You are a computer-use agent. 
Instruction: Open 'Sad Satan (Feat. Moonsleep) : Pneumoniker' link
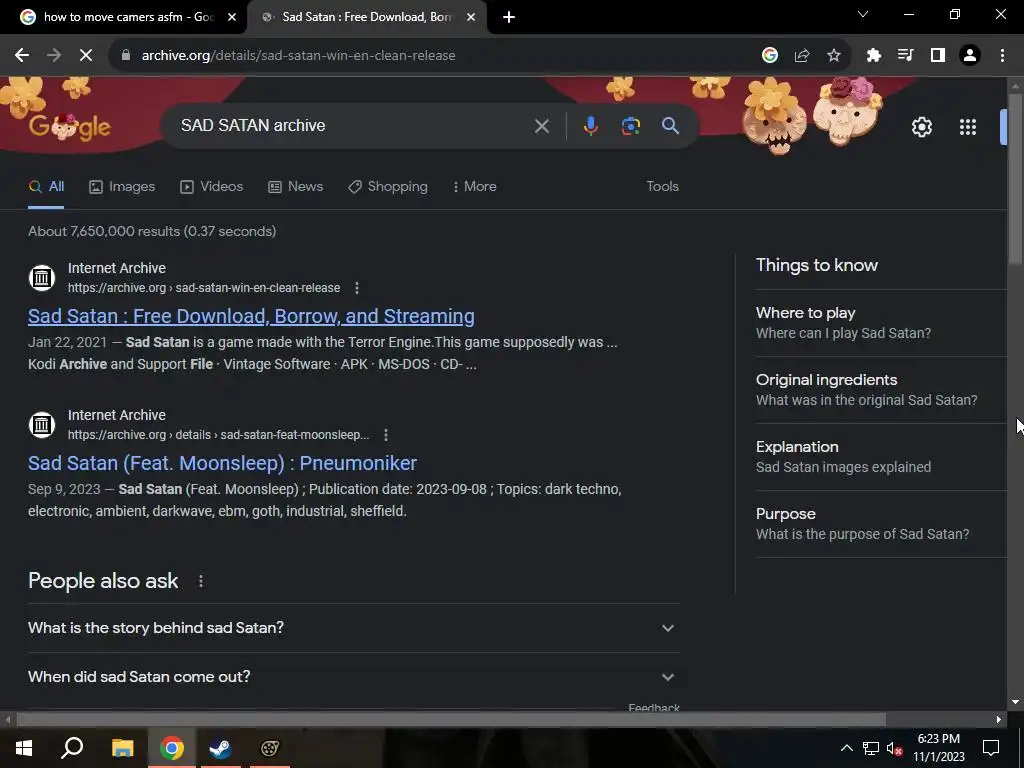point(223,463)
